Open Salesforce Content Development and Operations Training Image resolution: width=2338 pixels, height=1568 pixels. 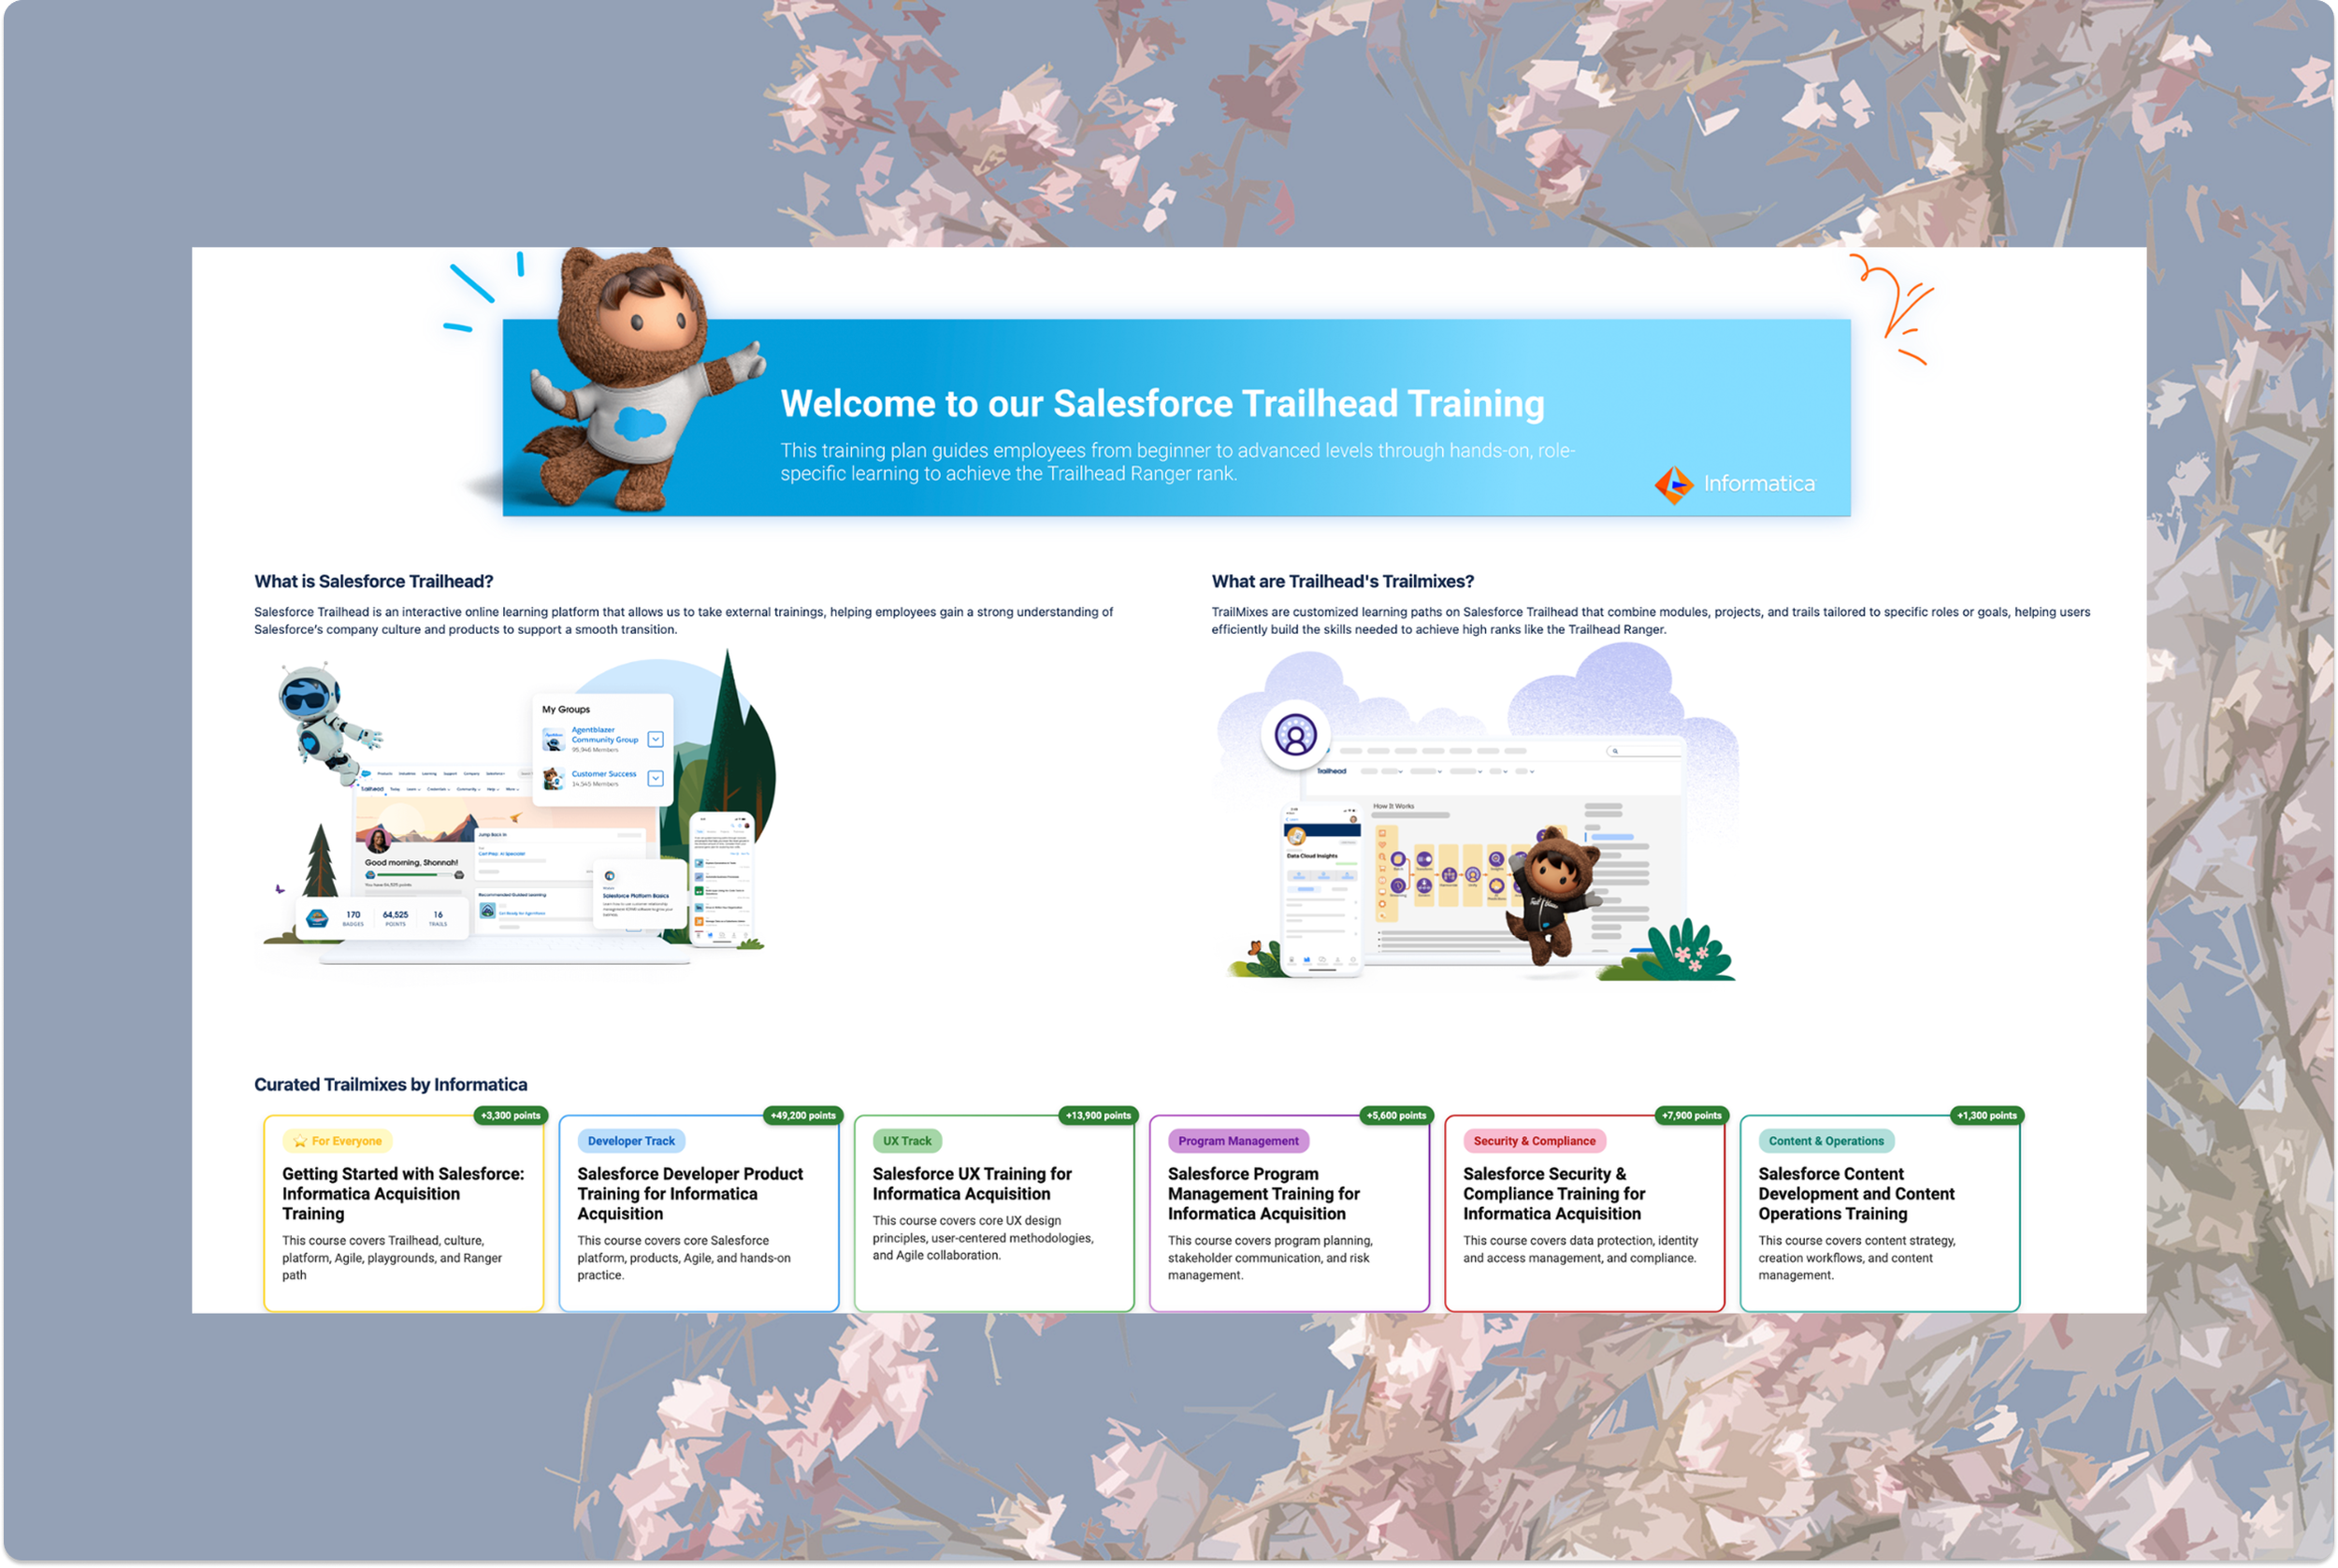point(1880,1213)
